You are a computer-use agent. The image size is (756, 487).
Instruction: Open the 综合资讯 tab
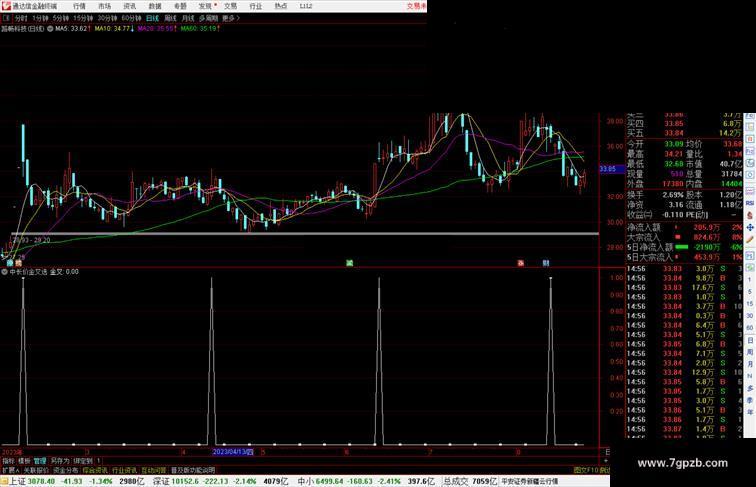point(95,470)
